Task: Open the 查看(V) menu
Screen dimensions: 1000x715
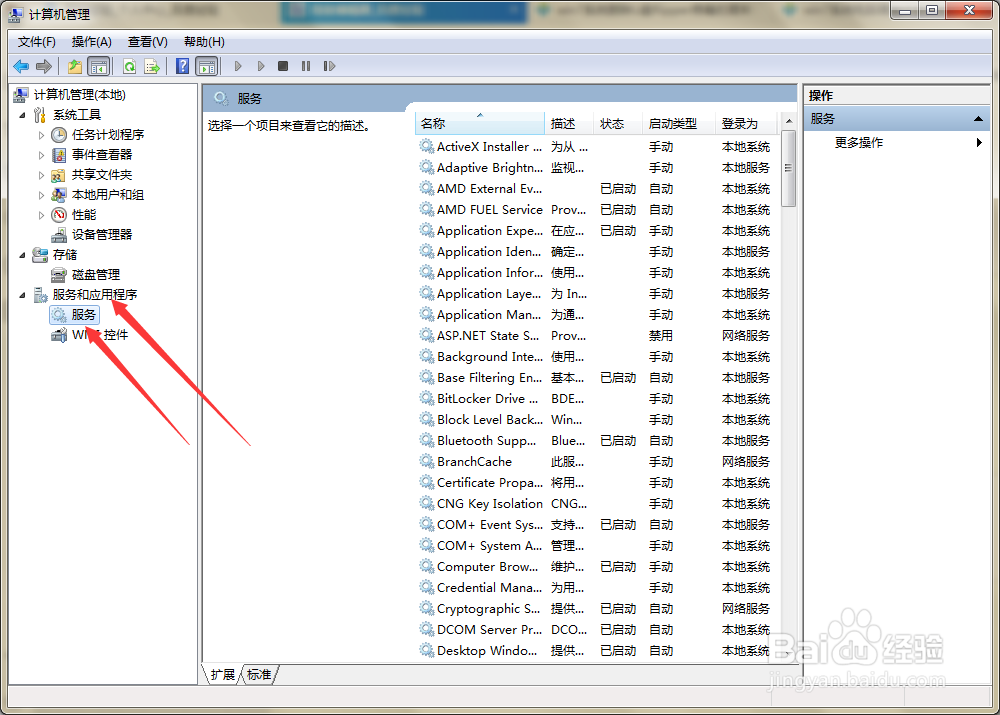Action: click(147, 42)
